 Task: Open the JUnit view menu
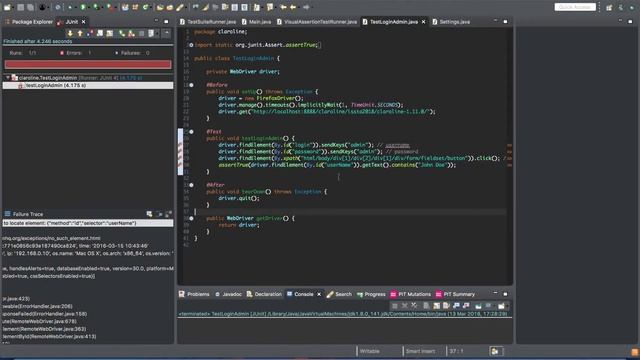[x=166, y=33]
